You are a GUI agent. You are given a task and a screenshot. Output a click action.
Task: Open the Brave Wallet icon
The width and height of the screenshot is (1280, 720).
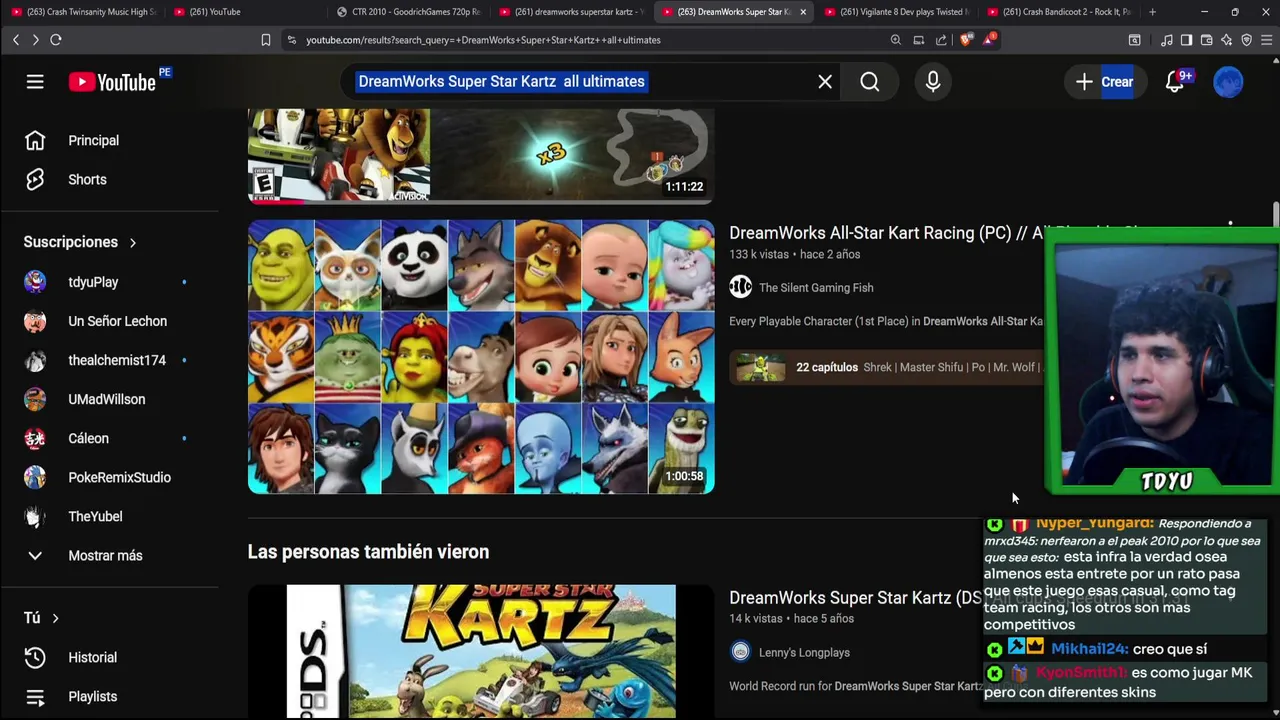point(1206,40)
